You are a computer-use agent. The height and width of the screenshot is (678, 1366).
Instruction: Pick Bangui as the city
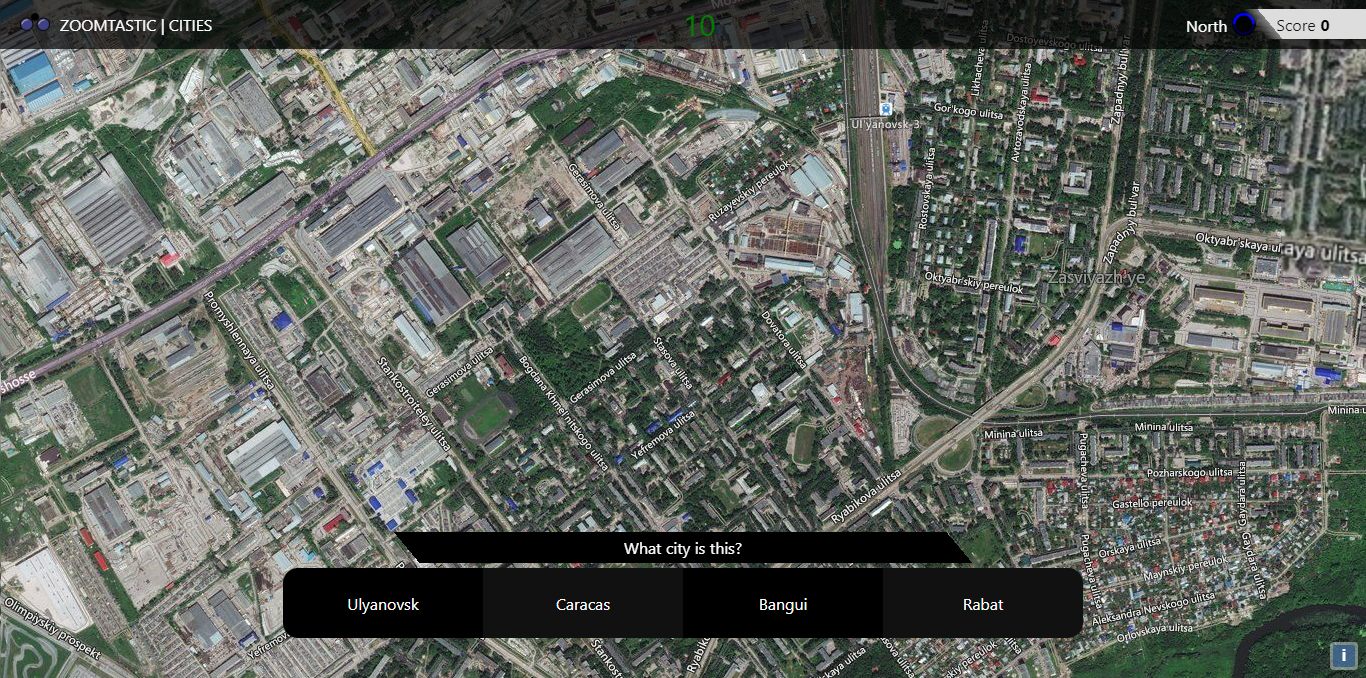click(783, 604)
